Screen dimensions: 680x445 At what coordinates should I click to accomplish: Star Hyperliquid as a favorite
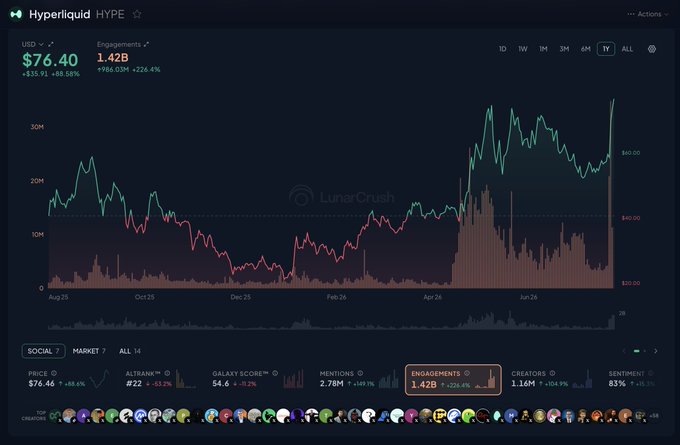137,14
